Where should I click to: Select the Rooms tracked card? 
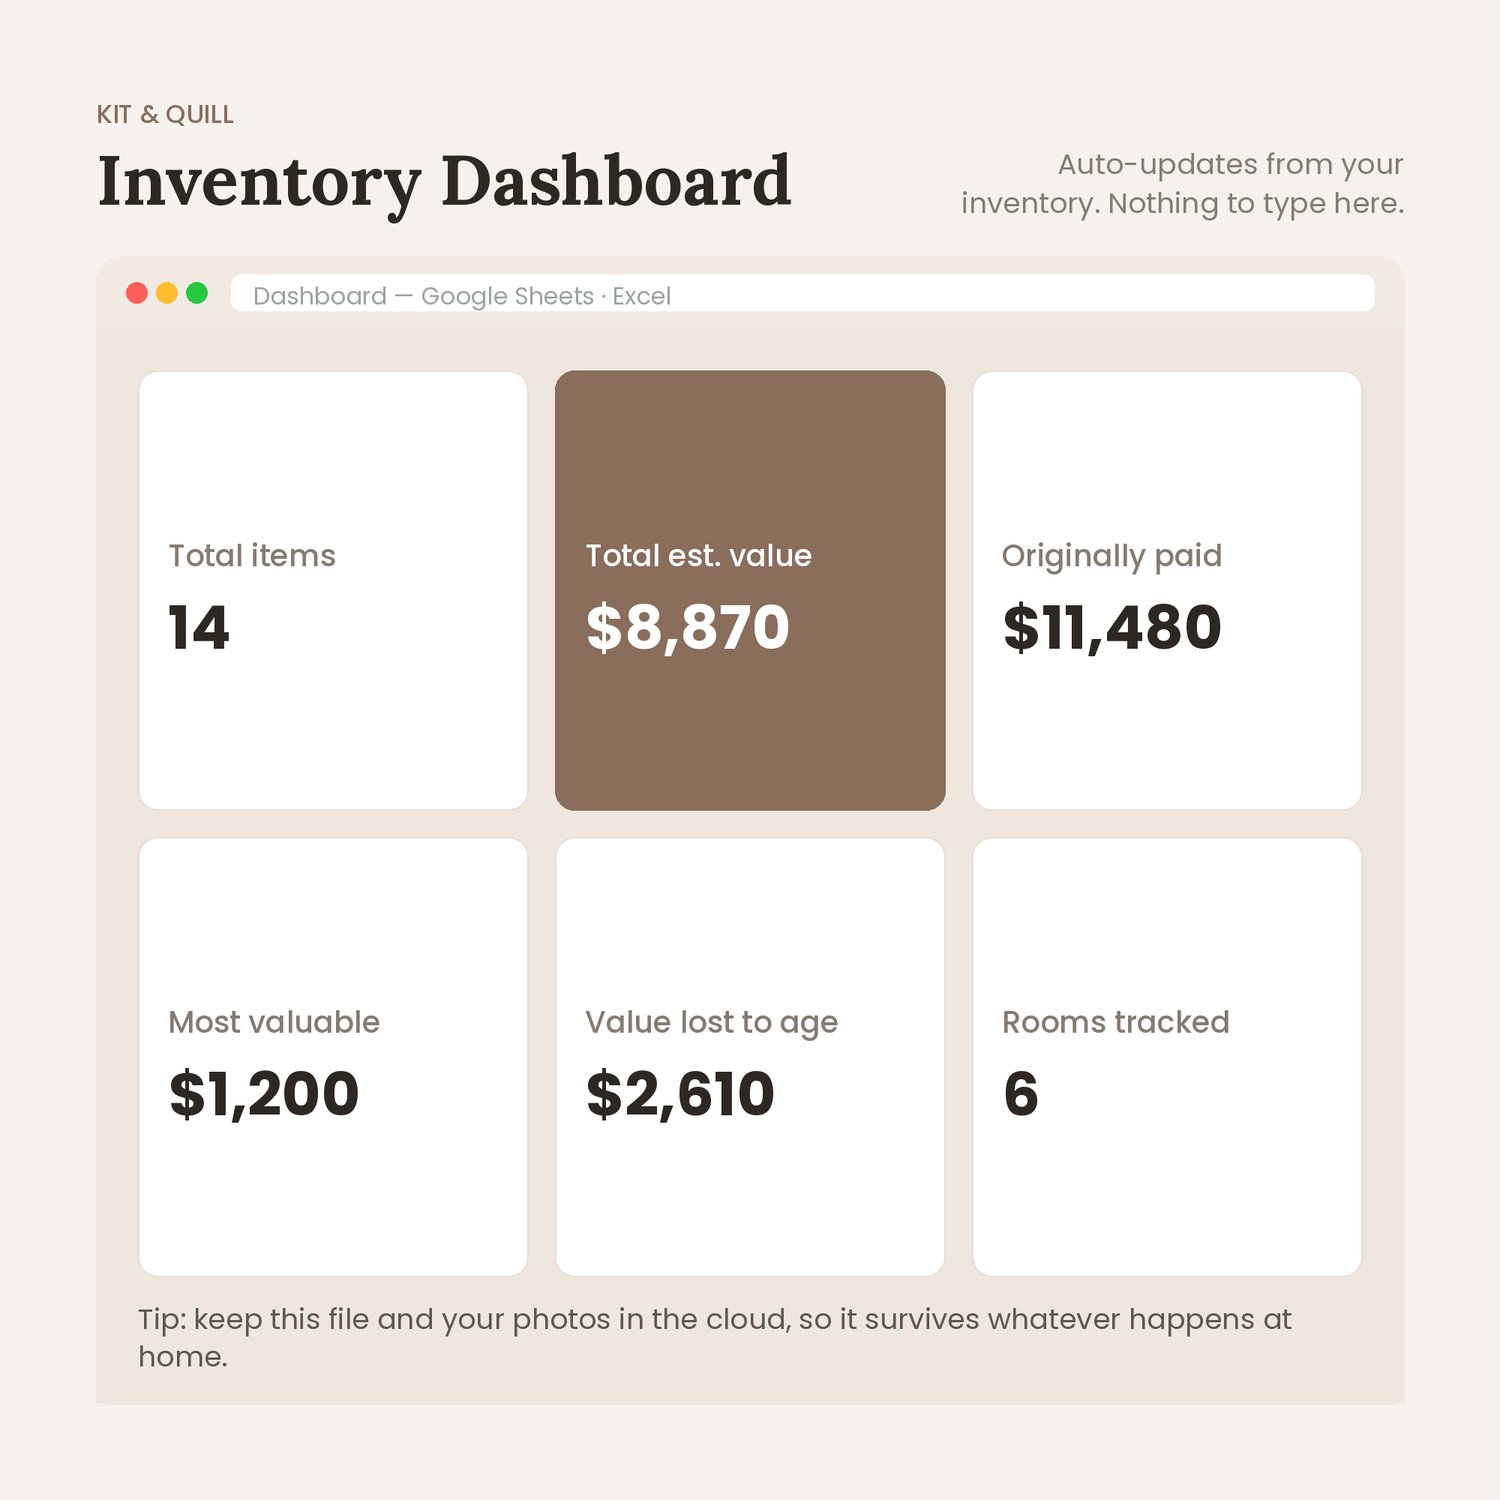tap(1167, 1057)
